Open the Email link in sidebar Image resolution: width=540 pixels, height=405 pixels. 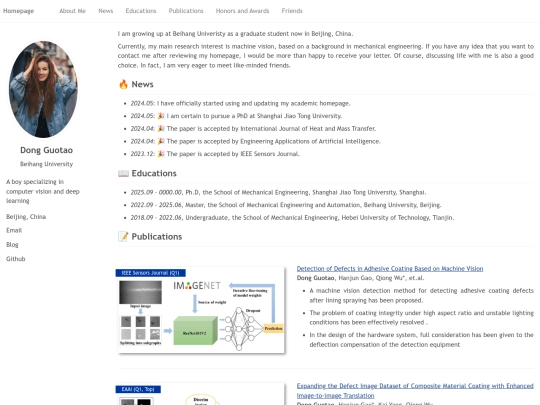(14, 230)
